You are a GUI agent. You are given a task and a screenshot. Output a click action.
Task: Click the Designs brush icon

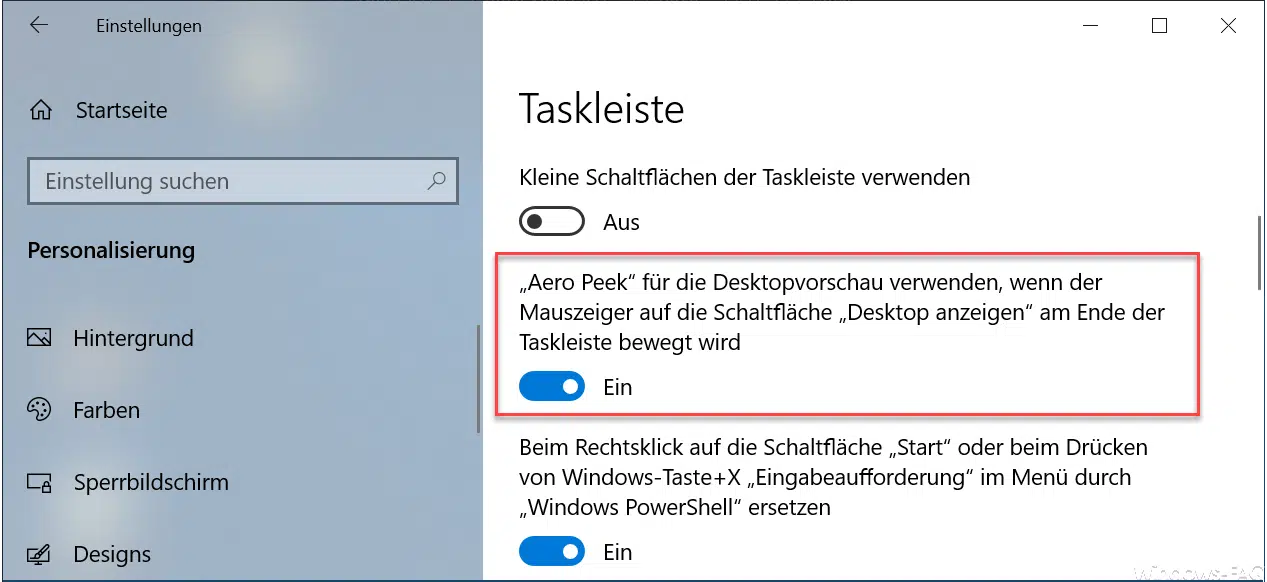pos(40,554)
